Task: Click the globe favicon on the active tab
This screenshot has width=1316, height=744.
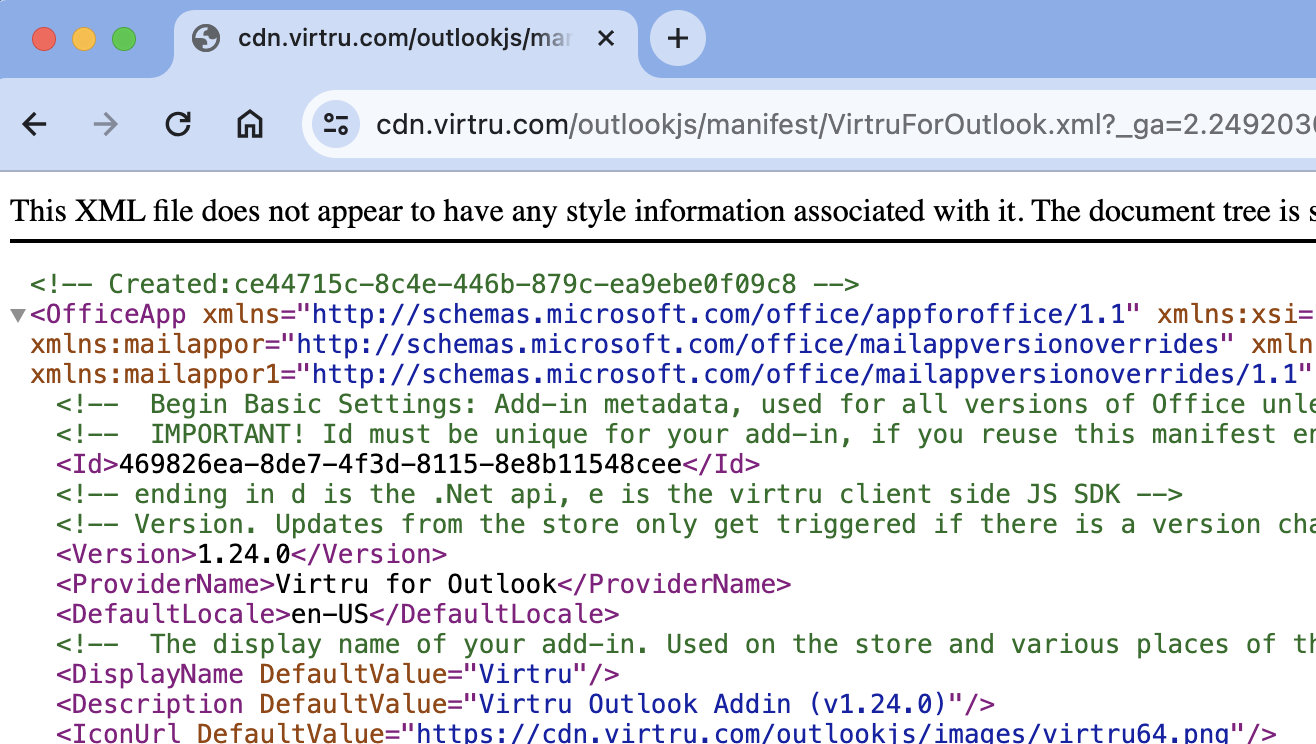Action: 208,38
